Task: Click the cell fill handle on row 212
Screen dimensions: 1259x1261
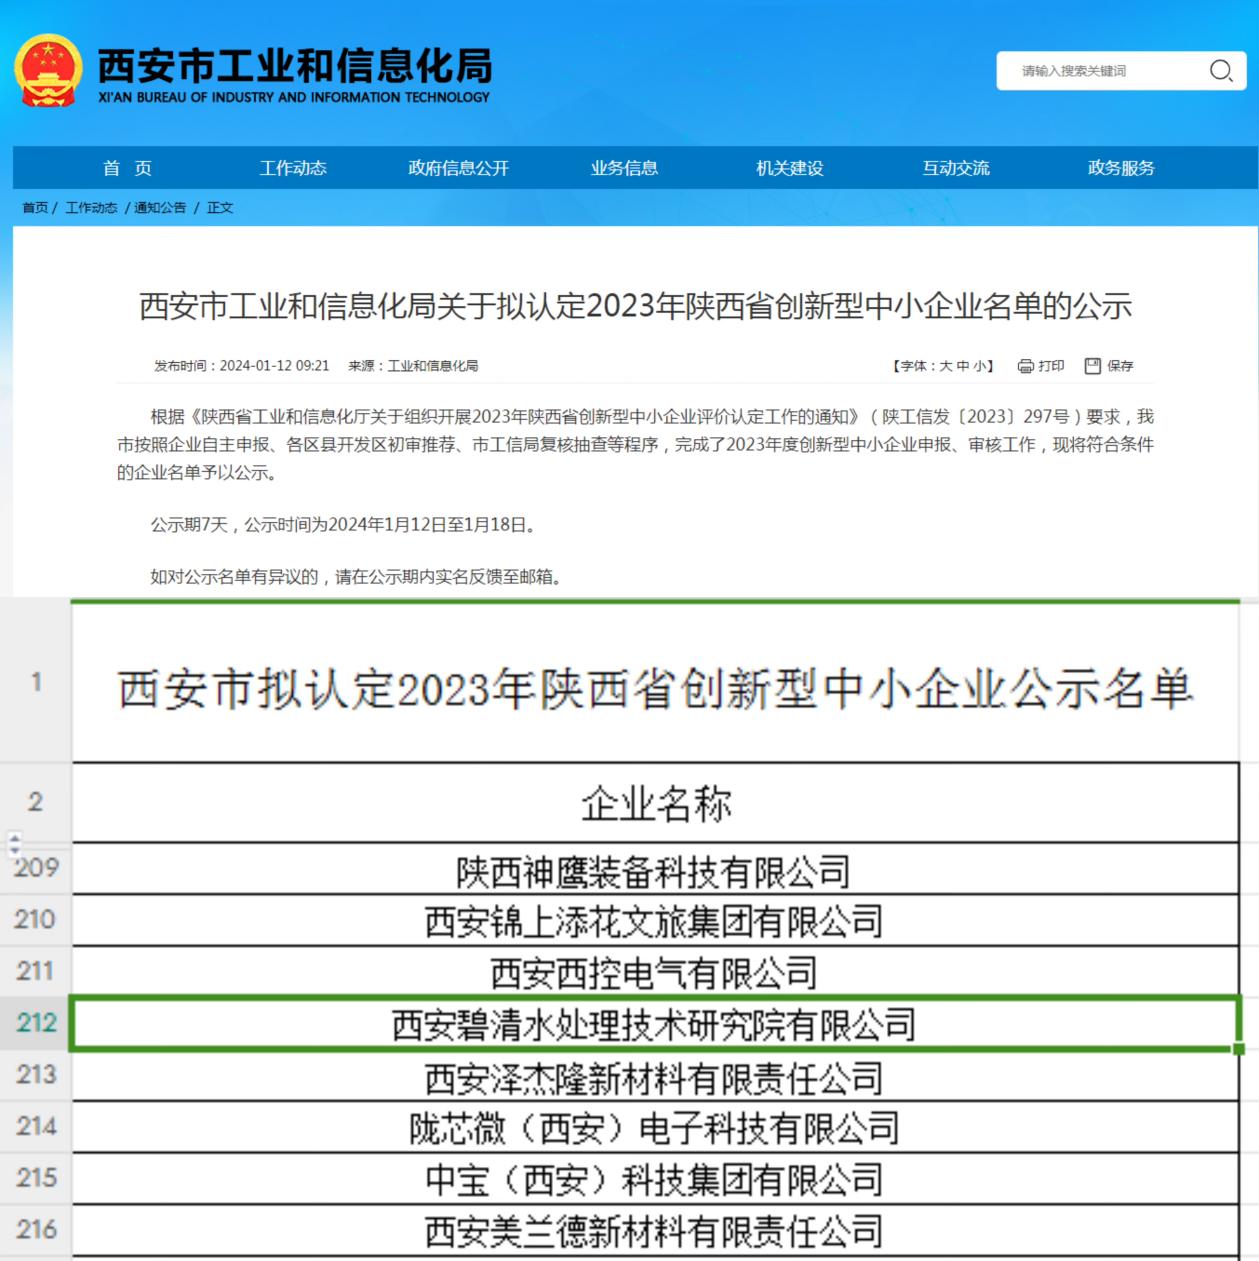Action: point(1239,1048)
